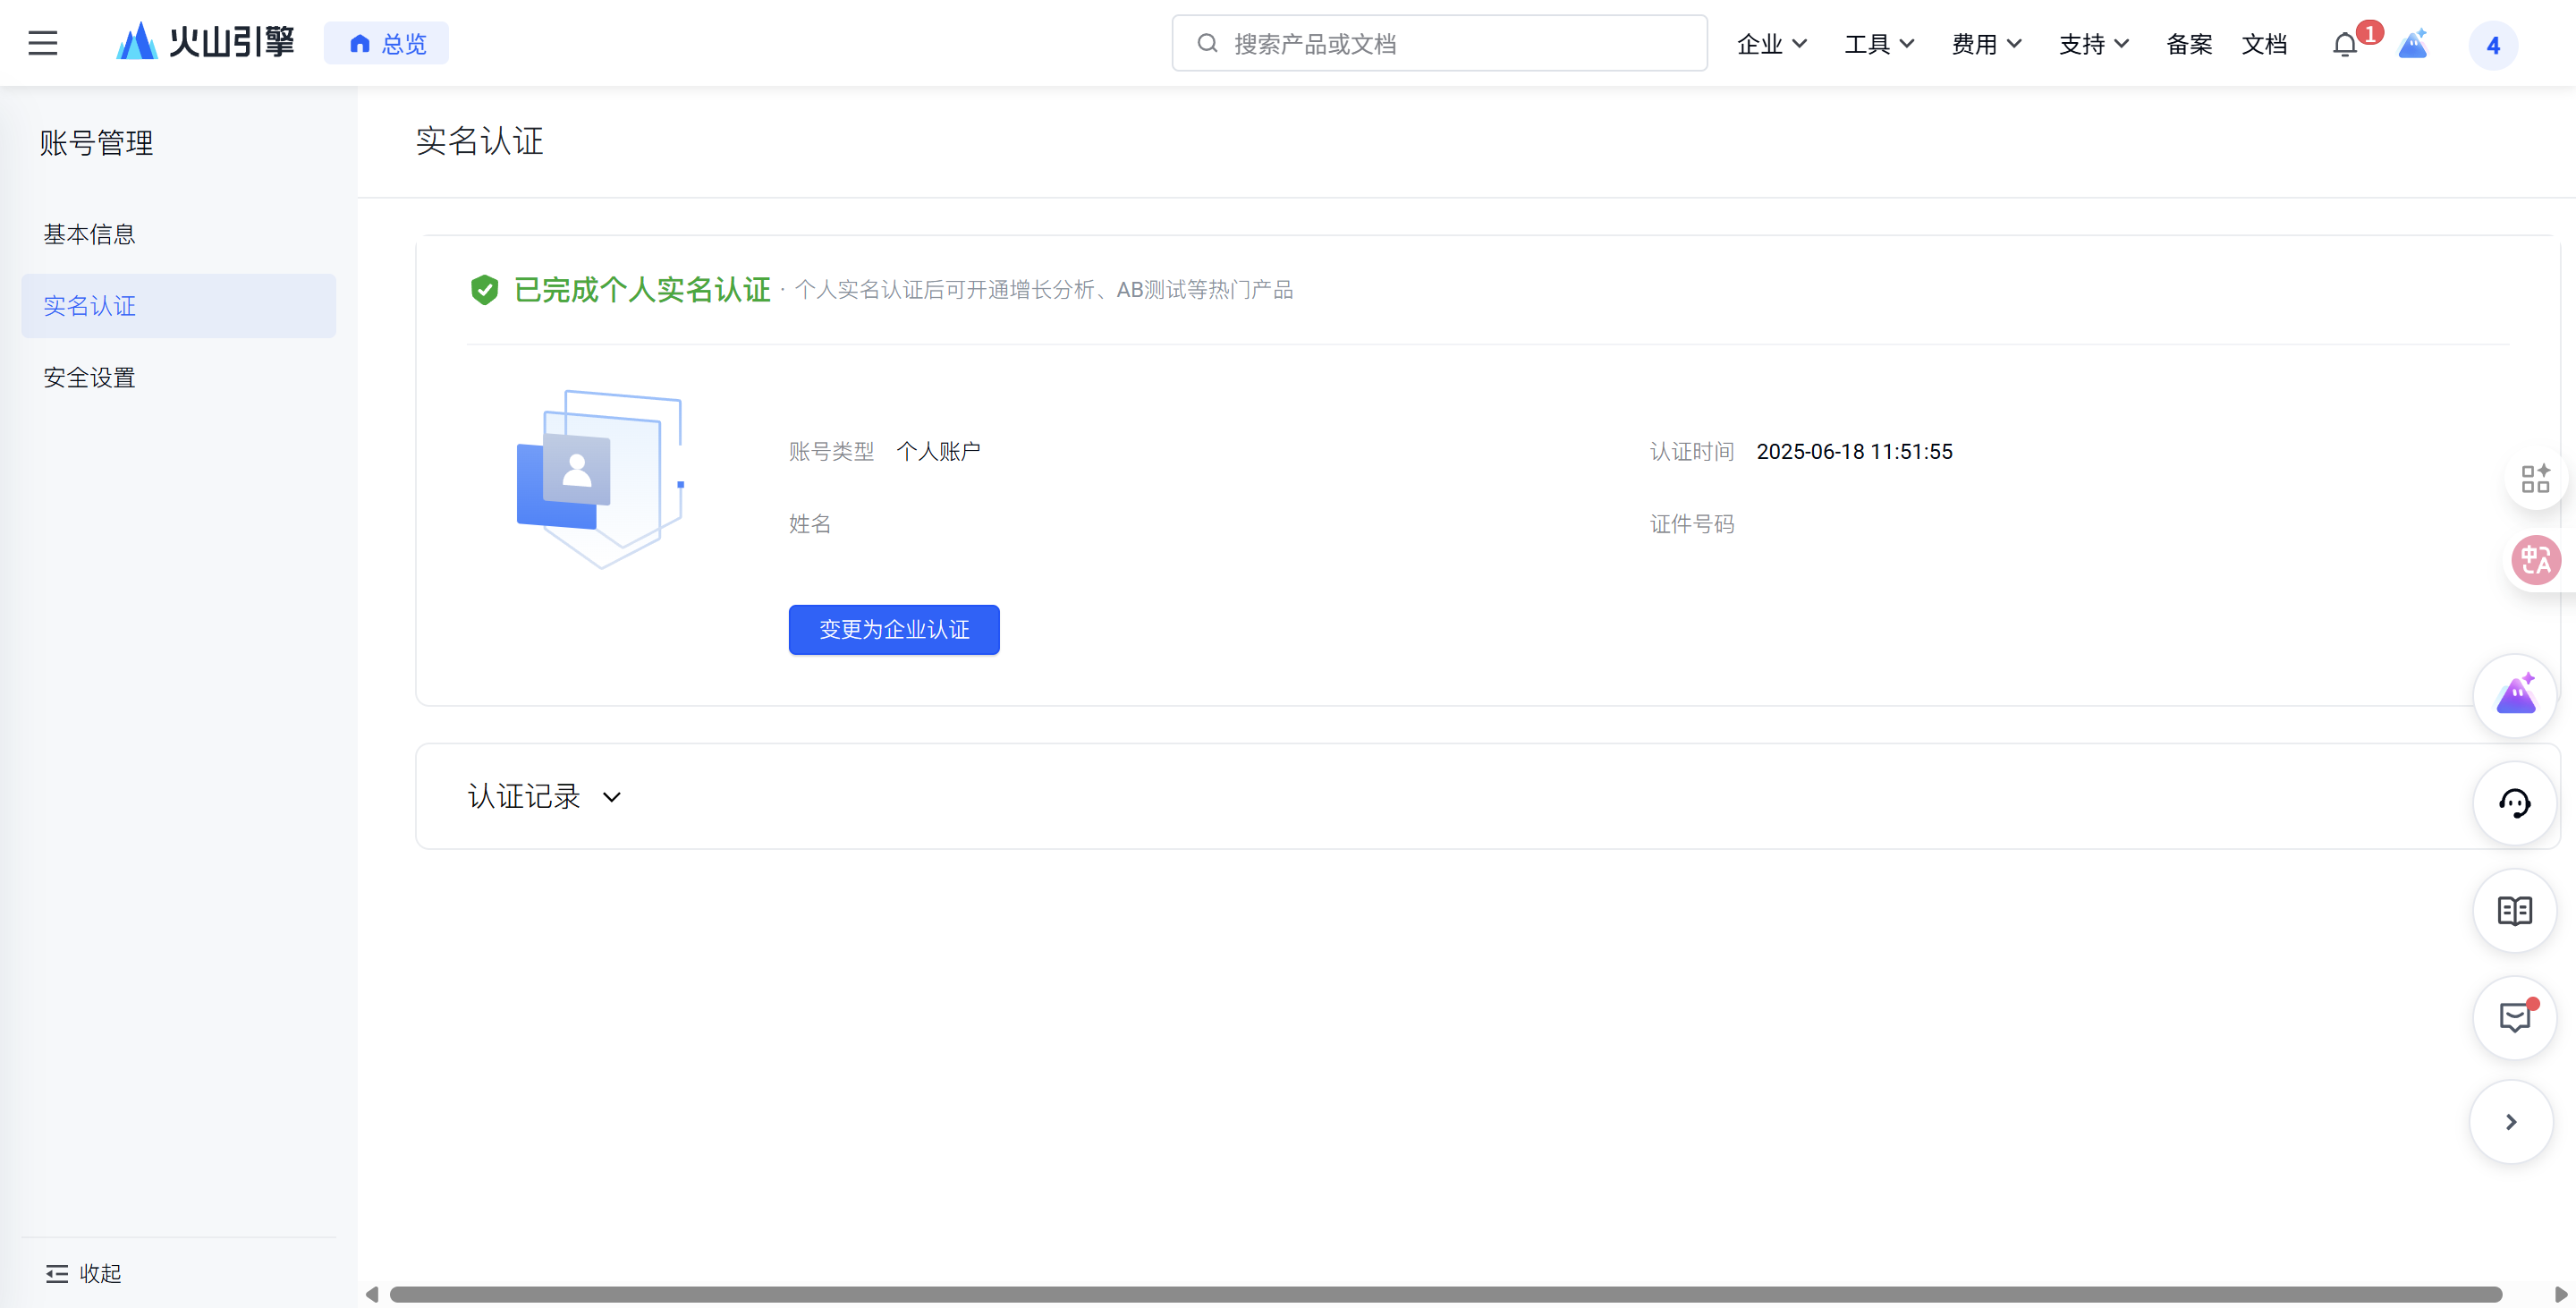This screenshot has width=2576, height=1308.
Task: Open the AI assistant icon in header
Action: coord(2413,44)
